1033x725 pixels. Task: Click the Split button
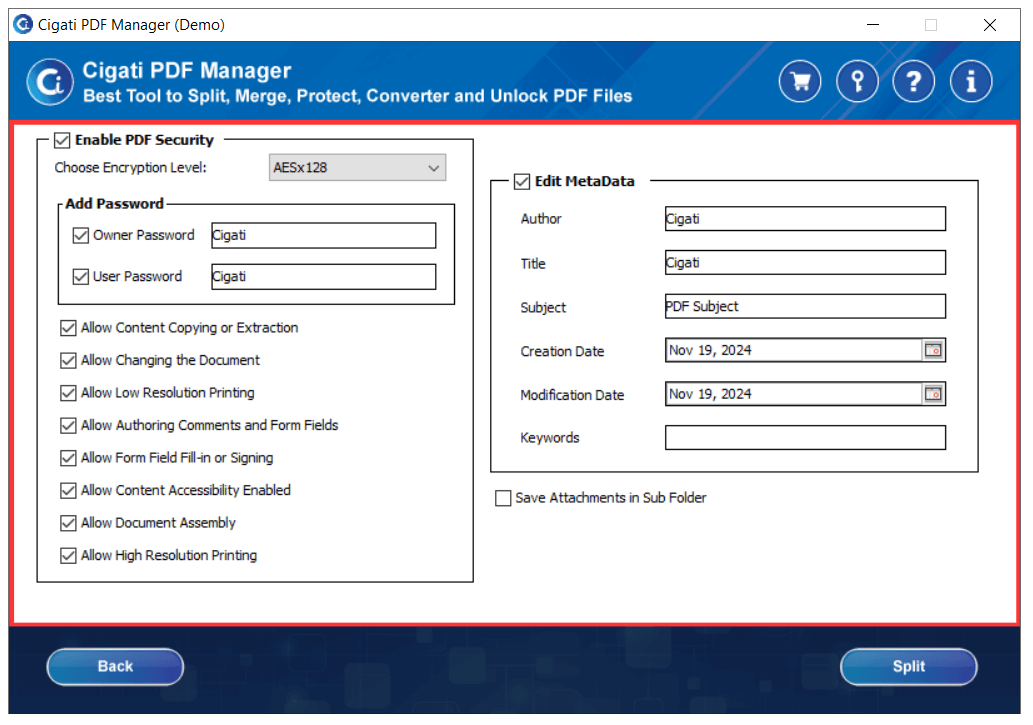[908, 667]
